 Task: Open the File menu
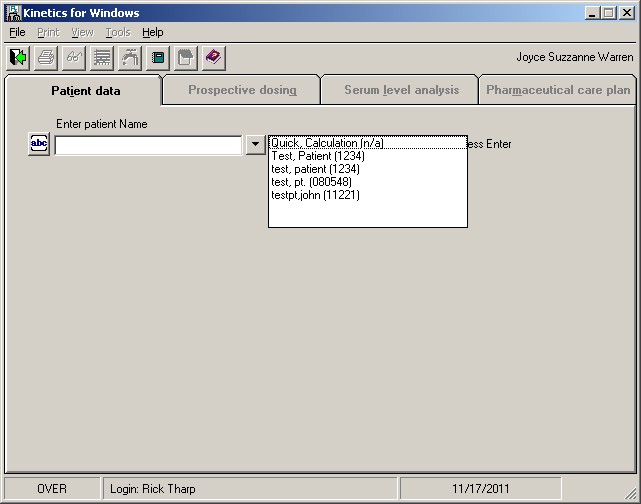click(17, 32)
